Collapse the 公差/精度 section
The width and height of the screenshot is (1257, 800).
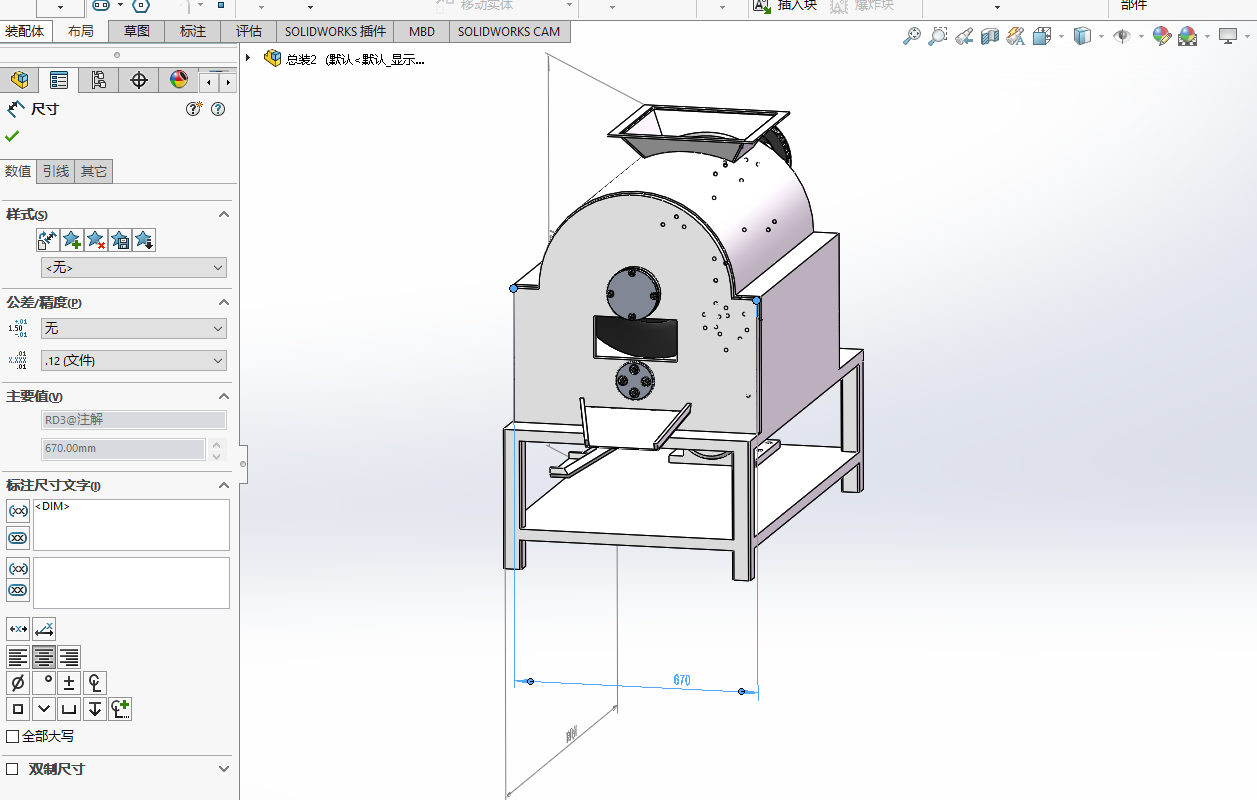tap(224, 302)
